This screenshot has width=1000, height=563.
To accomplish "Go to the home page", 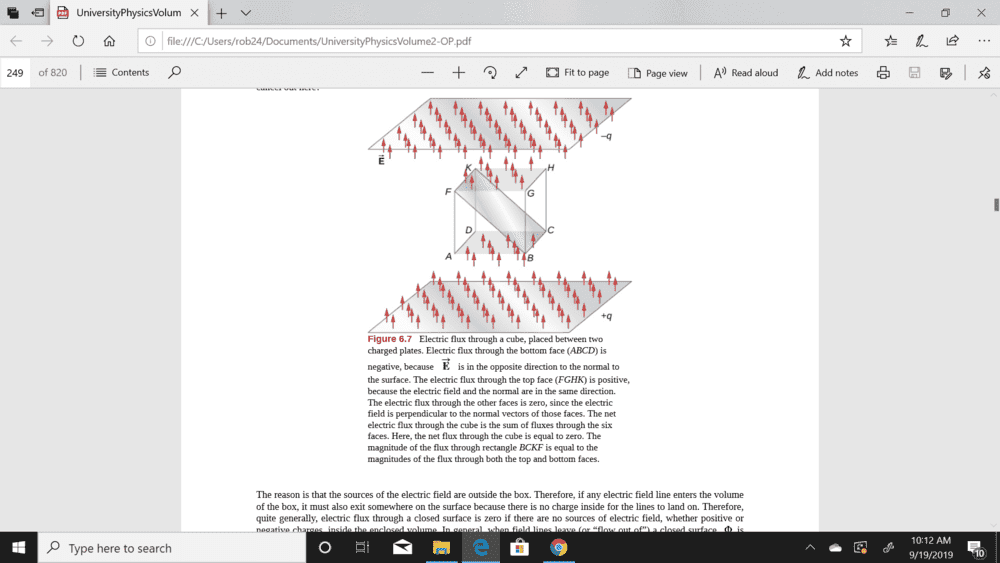I will [109, 41].
